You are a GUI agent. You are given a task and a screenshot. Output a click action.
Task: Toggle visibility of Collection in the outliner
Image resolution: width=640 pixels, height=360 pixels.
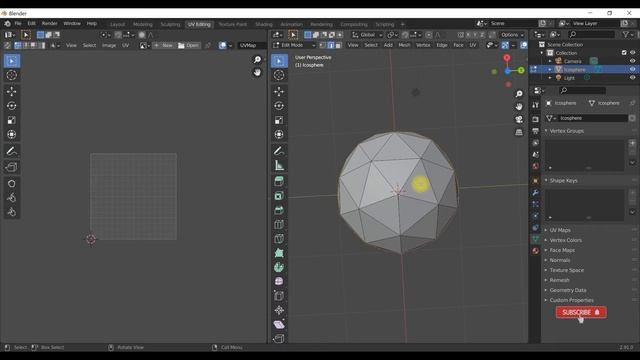632,53
